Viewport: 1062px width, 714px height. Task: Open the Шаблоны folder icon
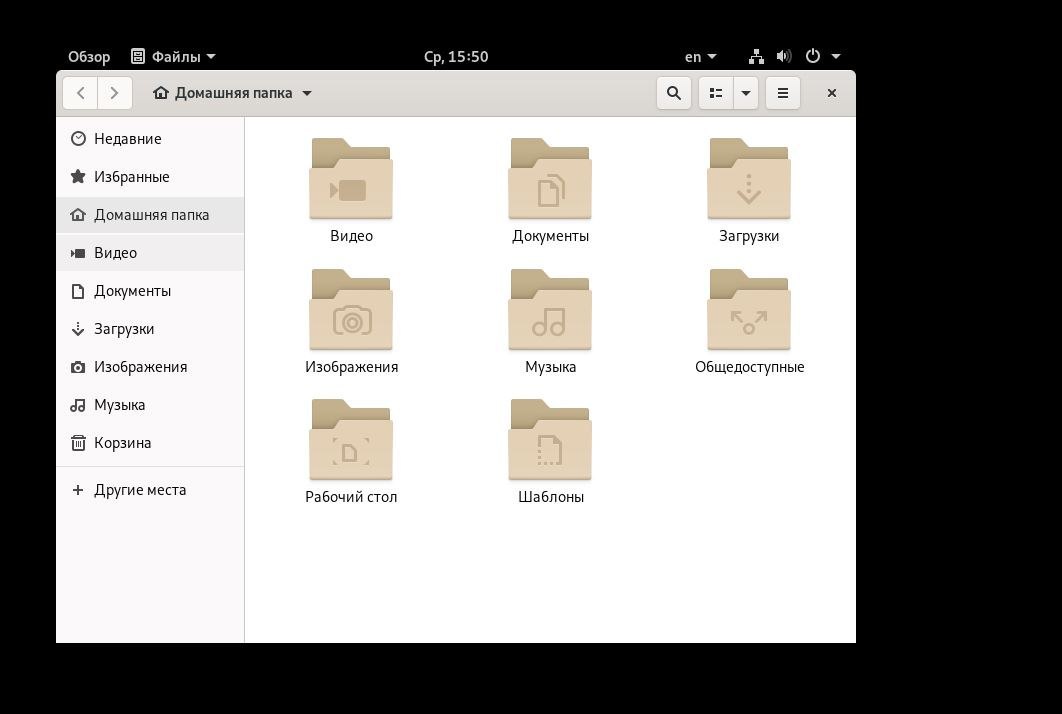[x=550, y=440]
